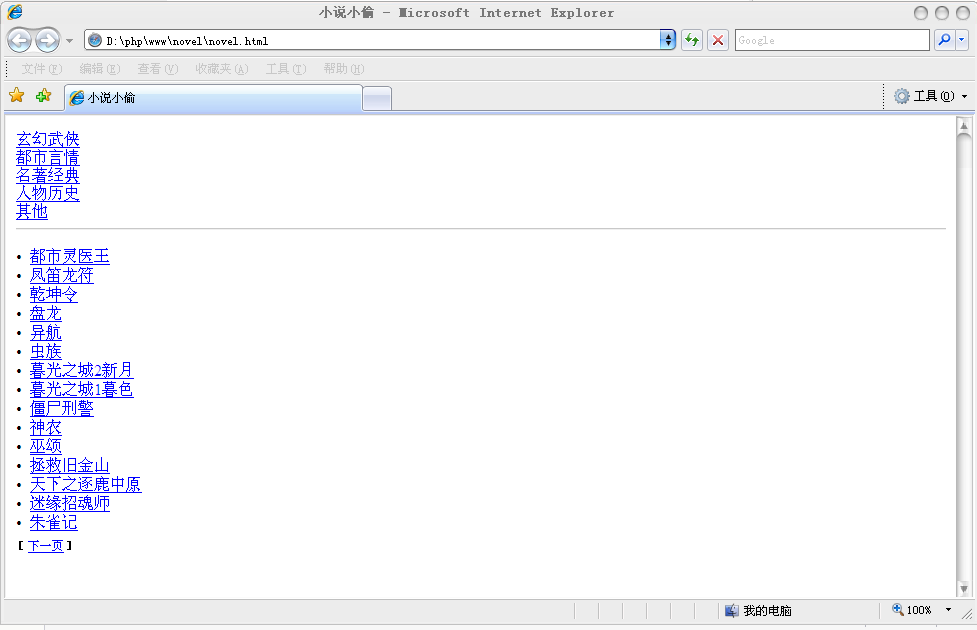Screen dimensions: 977x630
Task: Click the browser Forward arrow button
Action: (47, 41)
